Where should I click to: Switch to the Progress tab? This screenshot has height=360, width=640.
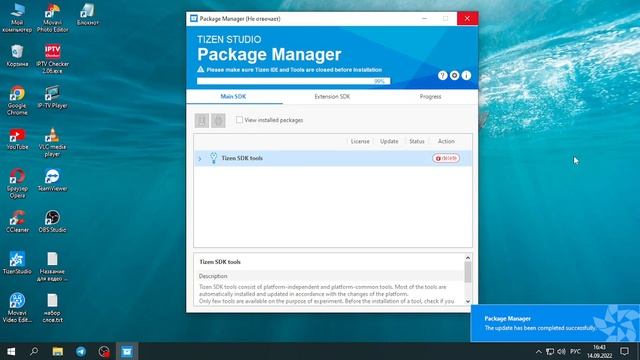(x=430, y=97)
